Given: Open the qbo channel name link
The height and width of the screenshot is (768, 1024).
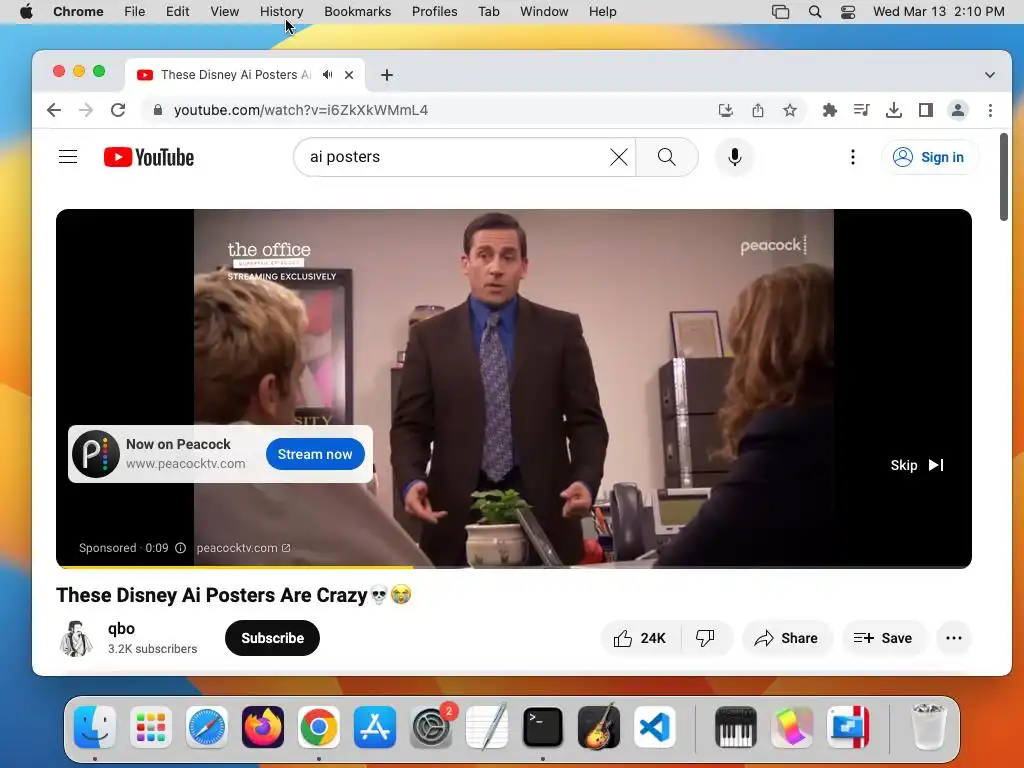Looking at the screenshot, I should (x=121, y=629).
